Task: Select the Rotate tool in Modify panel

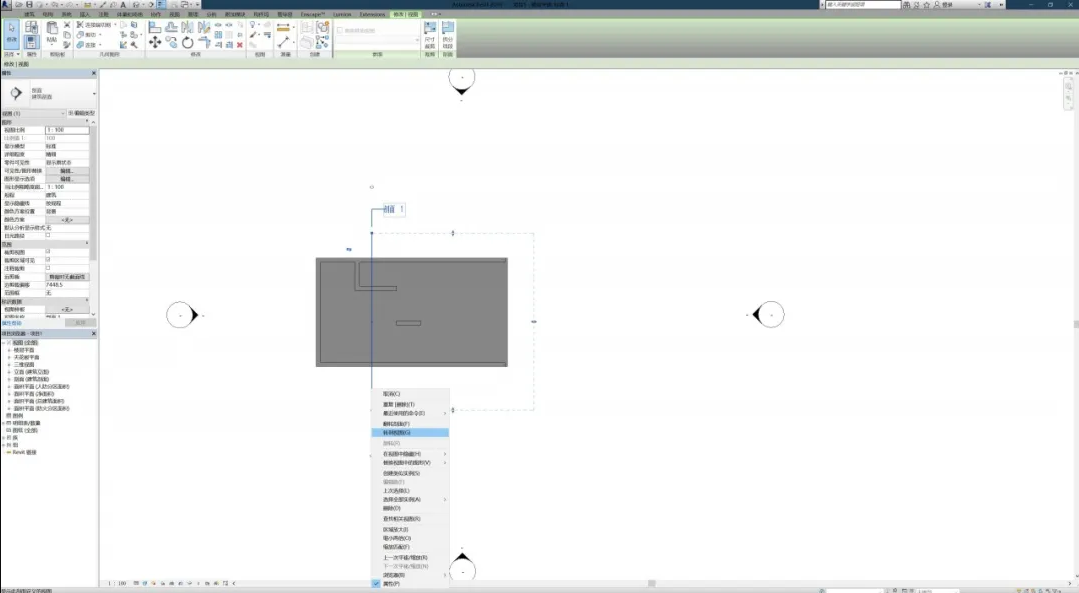Action: pyautogui.click(x=187, y=43)
